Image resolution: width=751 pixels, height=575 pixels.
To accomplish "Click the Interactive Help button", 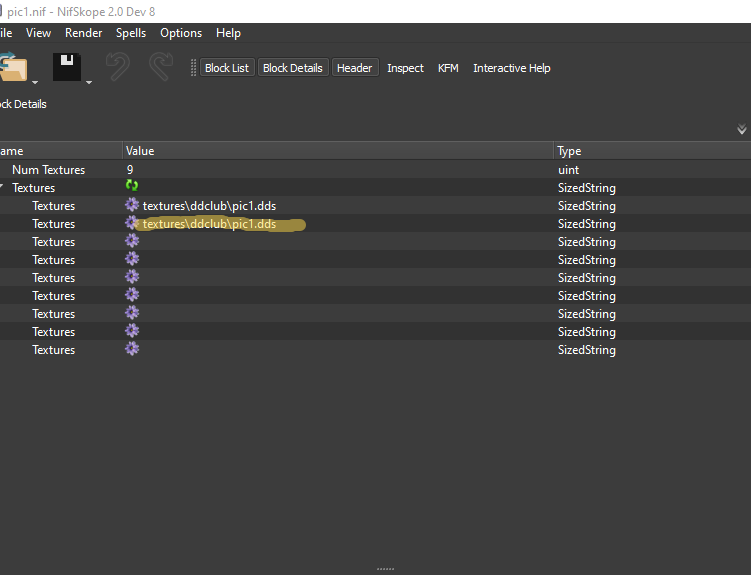I will tap(511, 68).
